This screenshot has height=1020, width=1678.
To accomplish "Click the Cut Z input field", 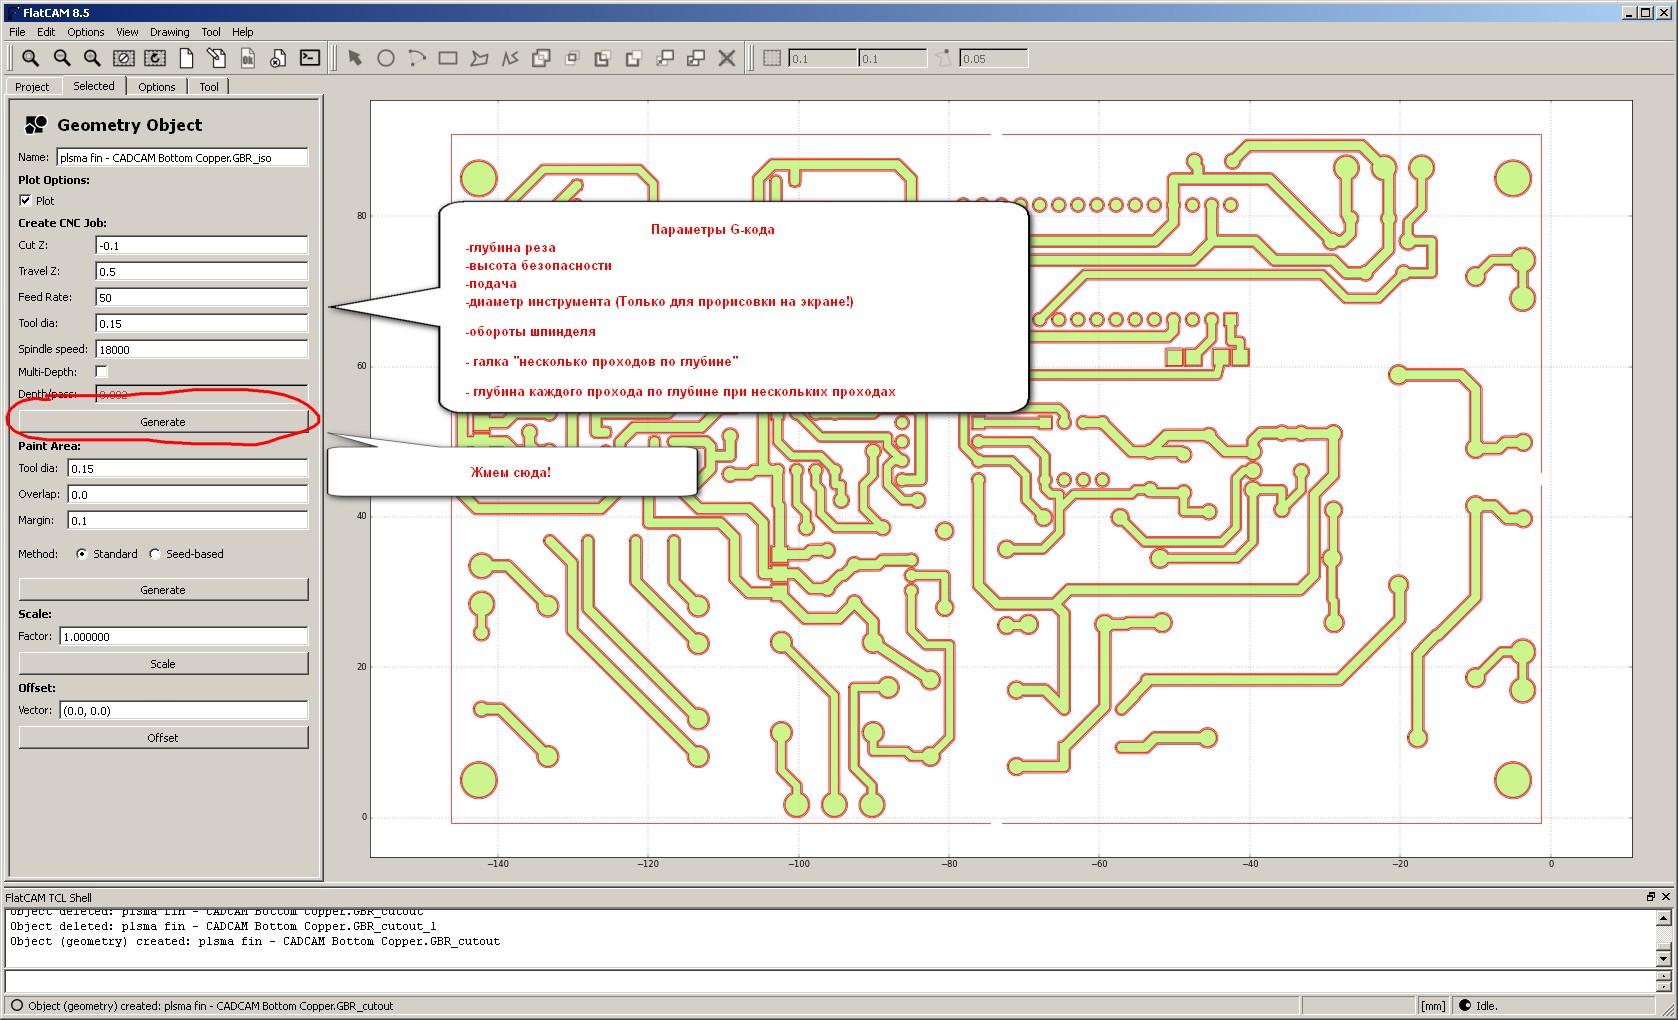I will [x=201, y=246].
